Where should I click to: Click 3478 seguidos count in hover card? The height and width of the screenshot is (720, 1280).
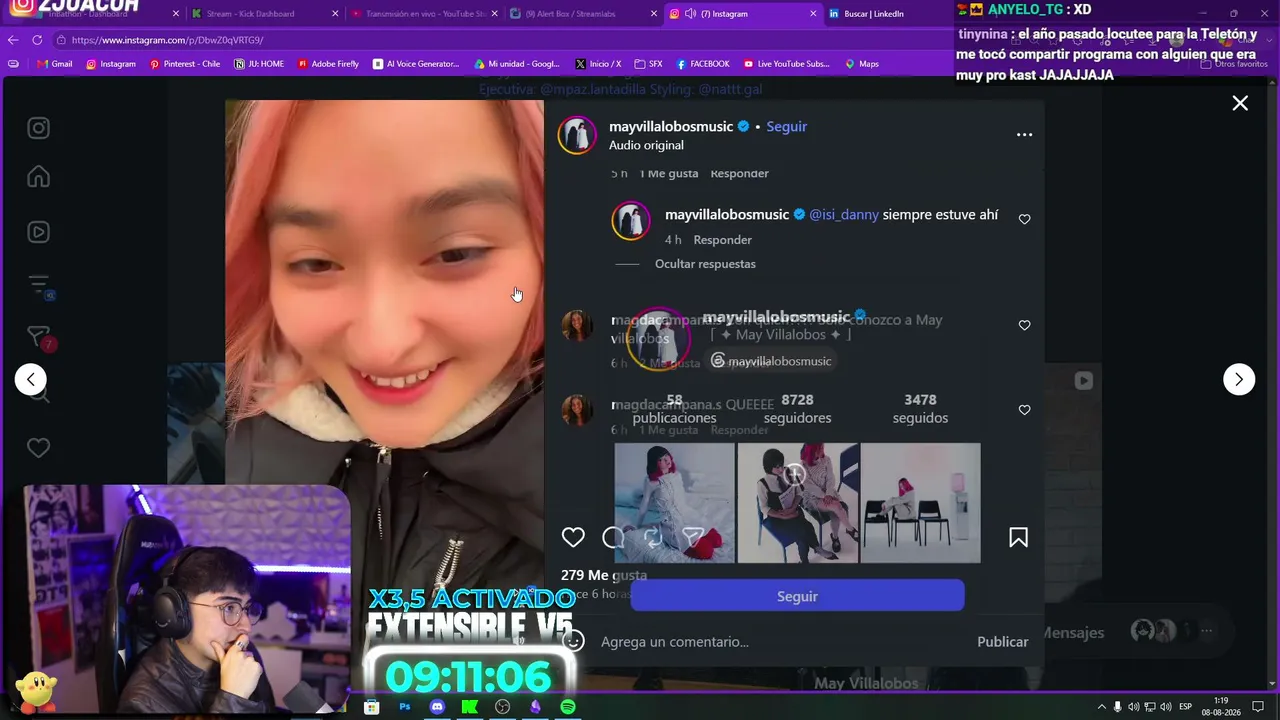(920, 409)
